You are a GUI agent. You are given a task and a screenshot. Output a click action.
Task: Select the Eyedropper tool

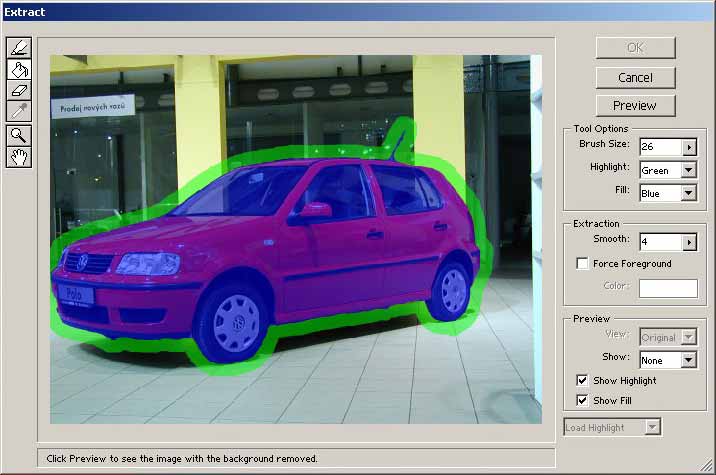click(19, 111)
